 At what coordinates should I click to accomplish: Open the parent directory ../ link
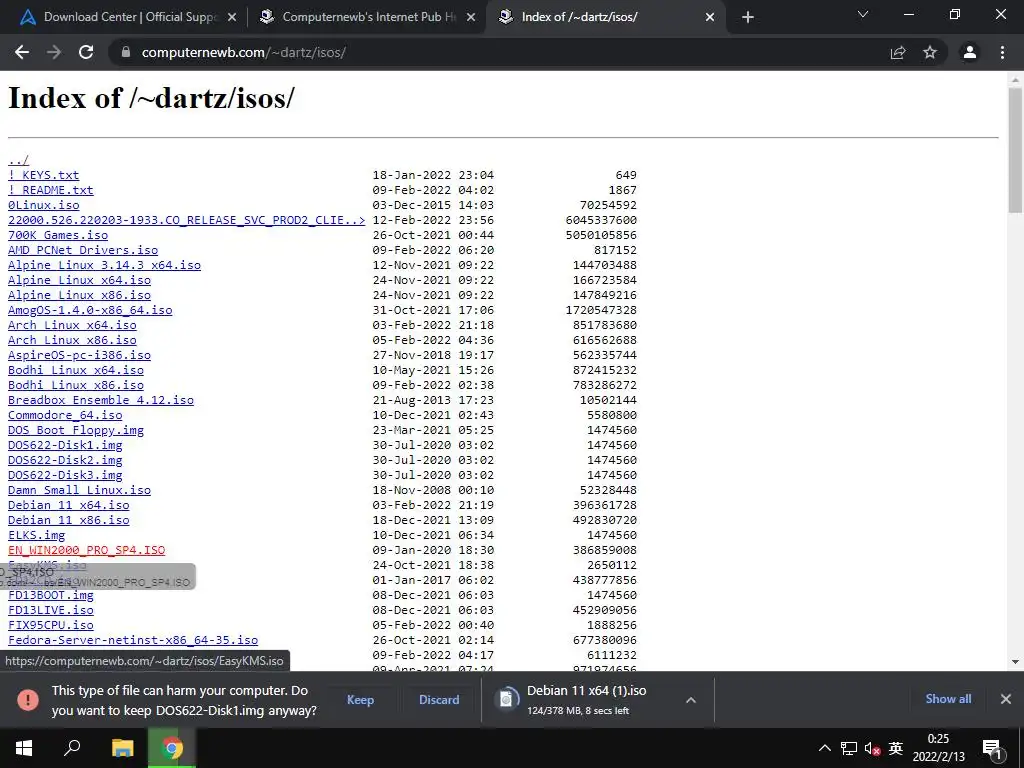click(18, 160)
